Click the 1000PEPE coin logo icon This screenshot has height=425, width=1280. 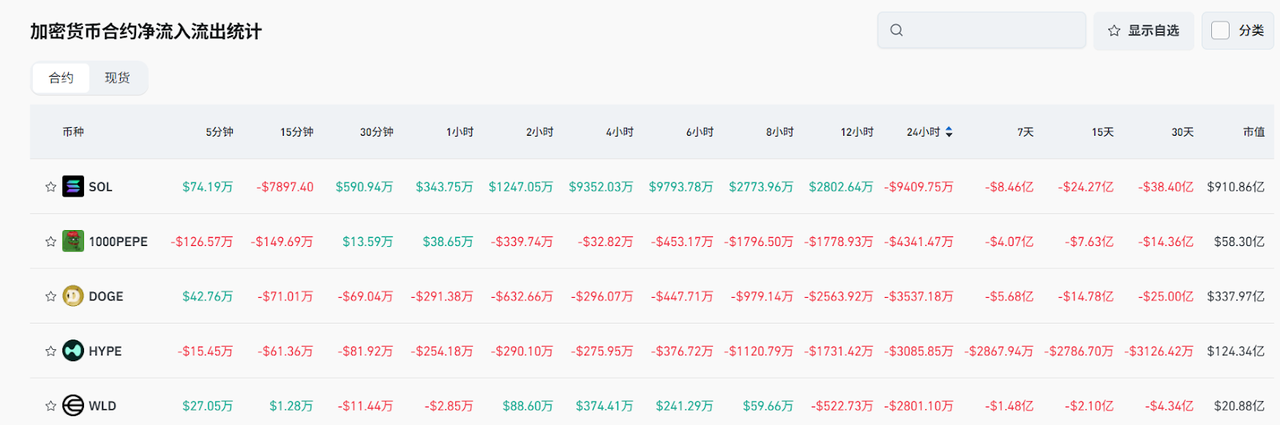pos(73,241)
